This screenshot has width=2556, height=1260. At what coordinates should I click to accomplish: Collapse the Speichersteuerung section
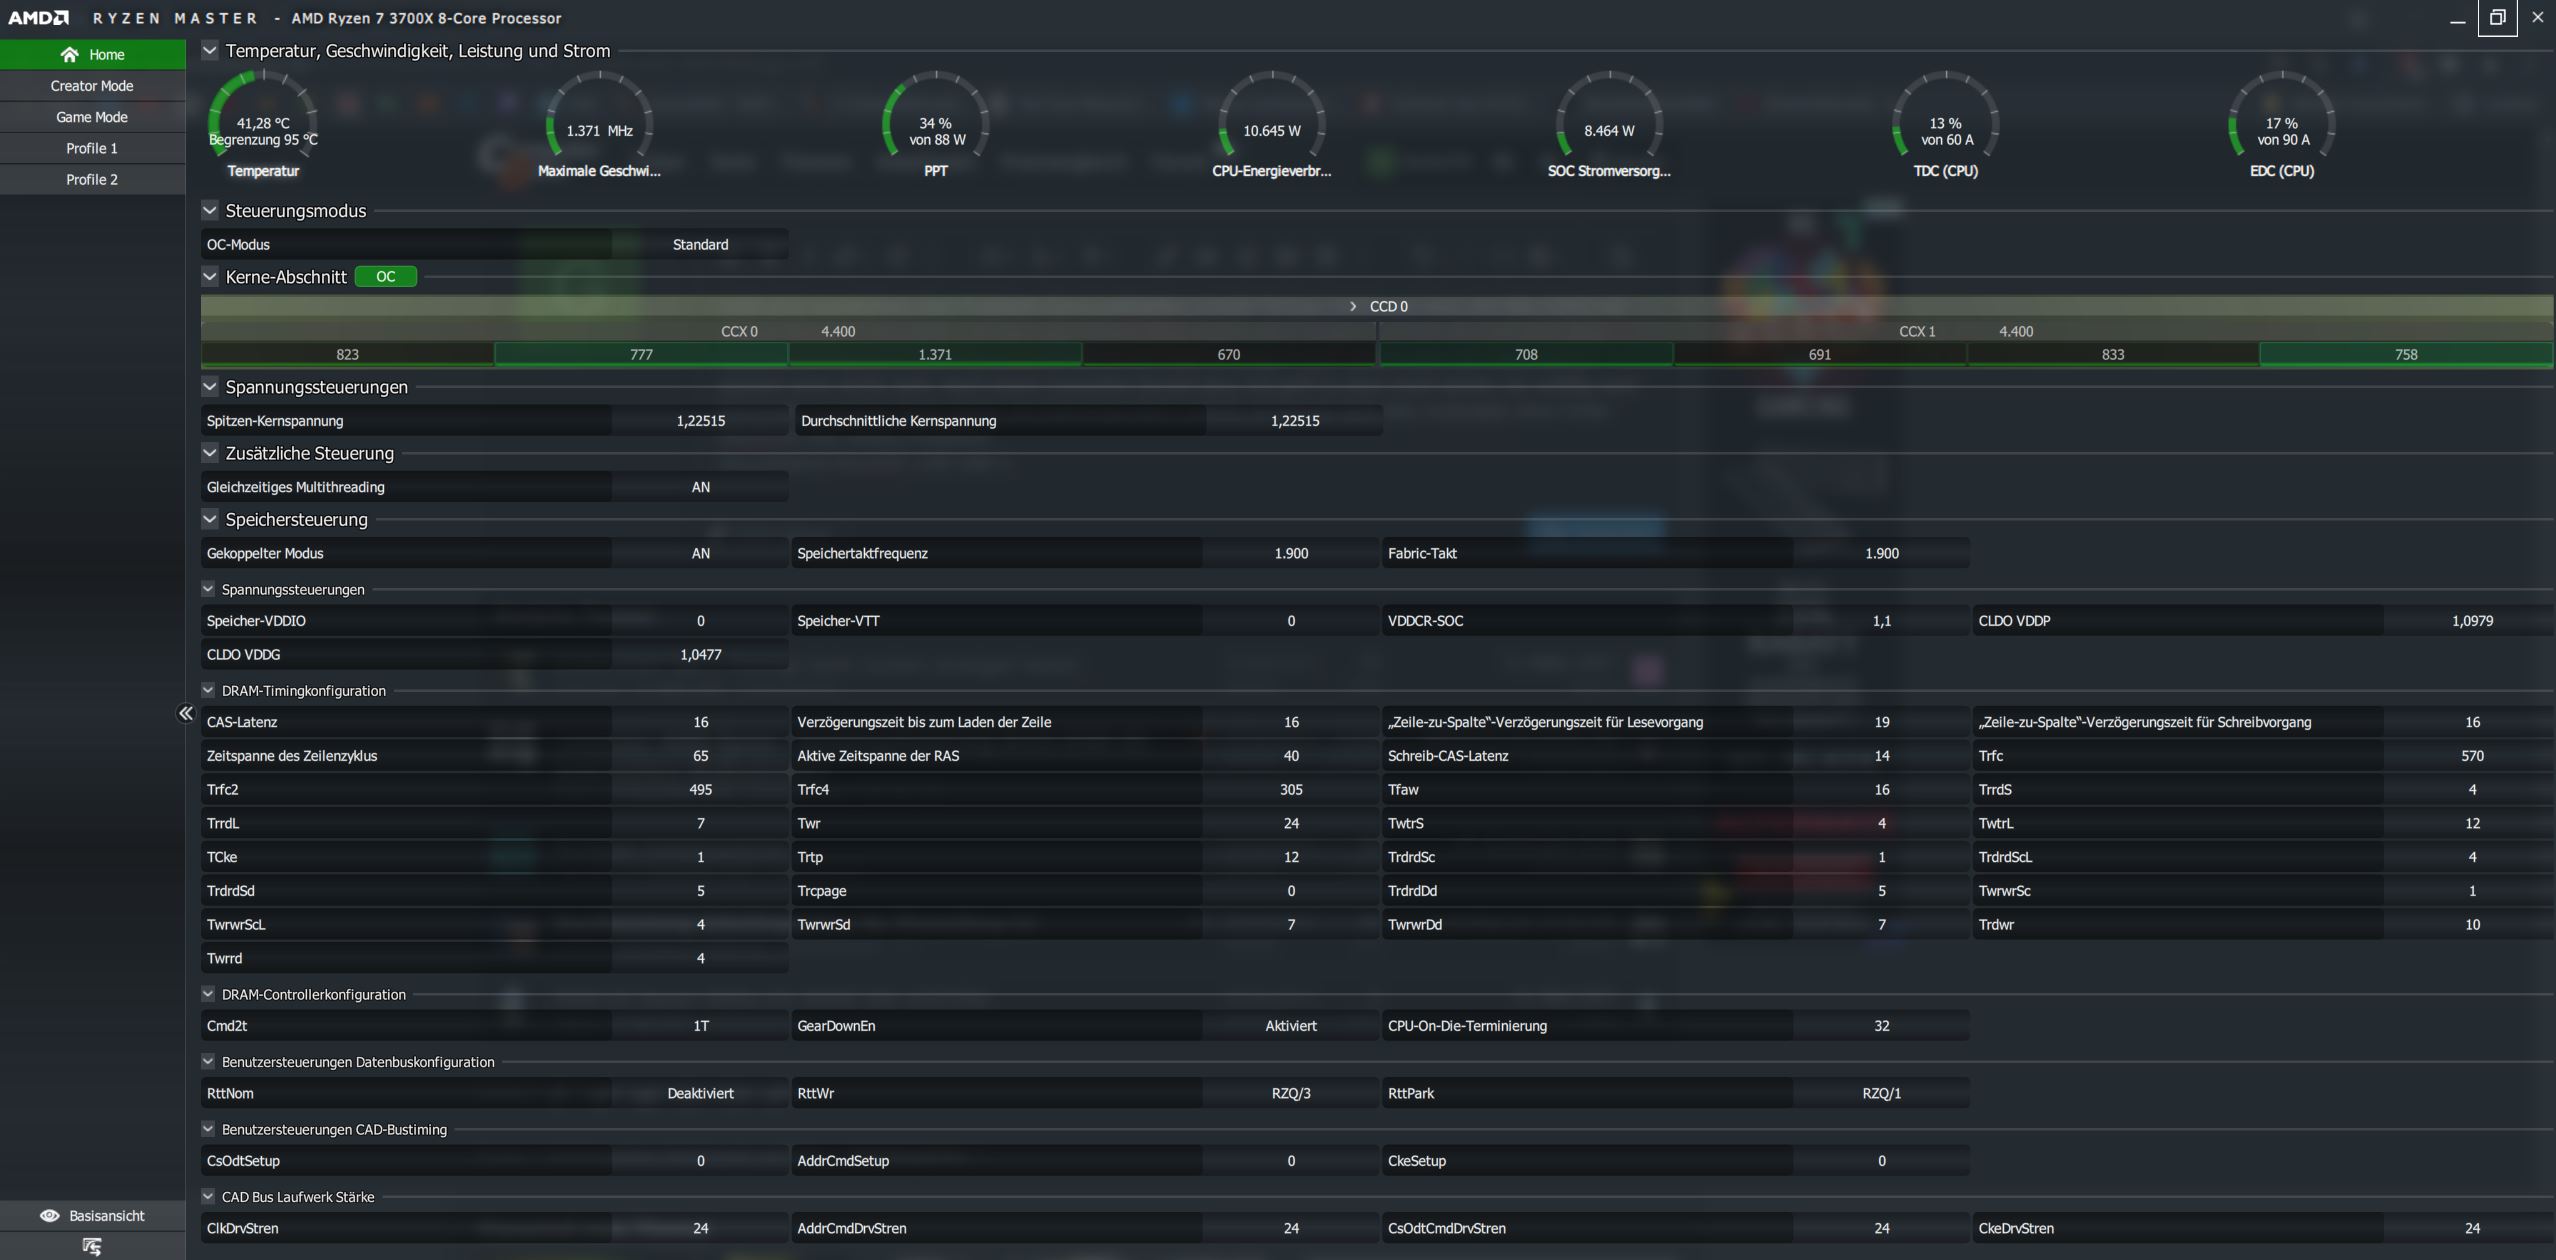click(210, 519)
